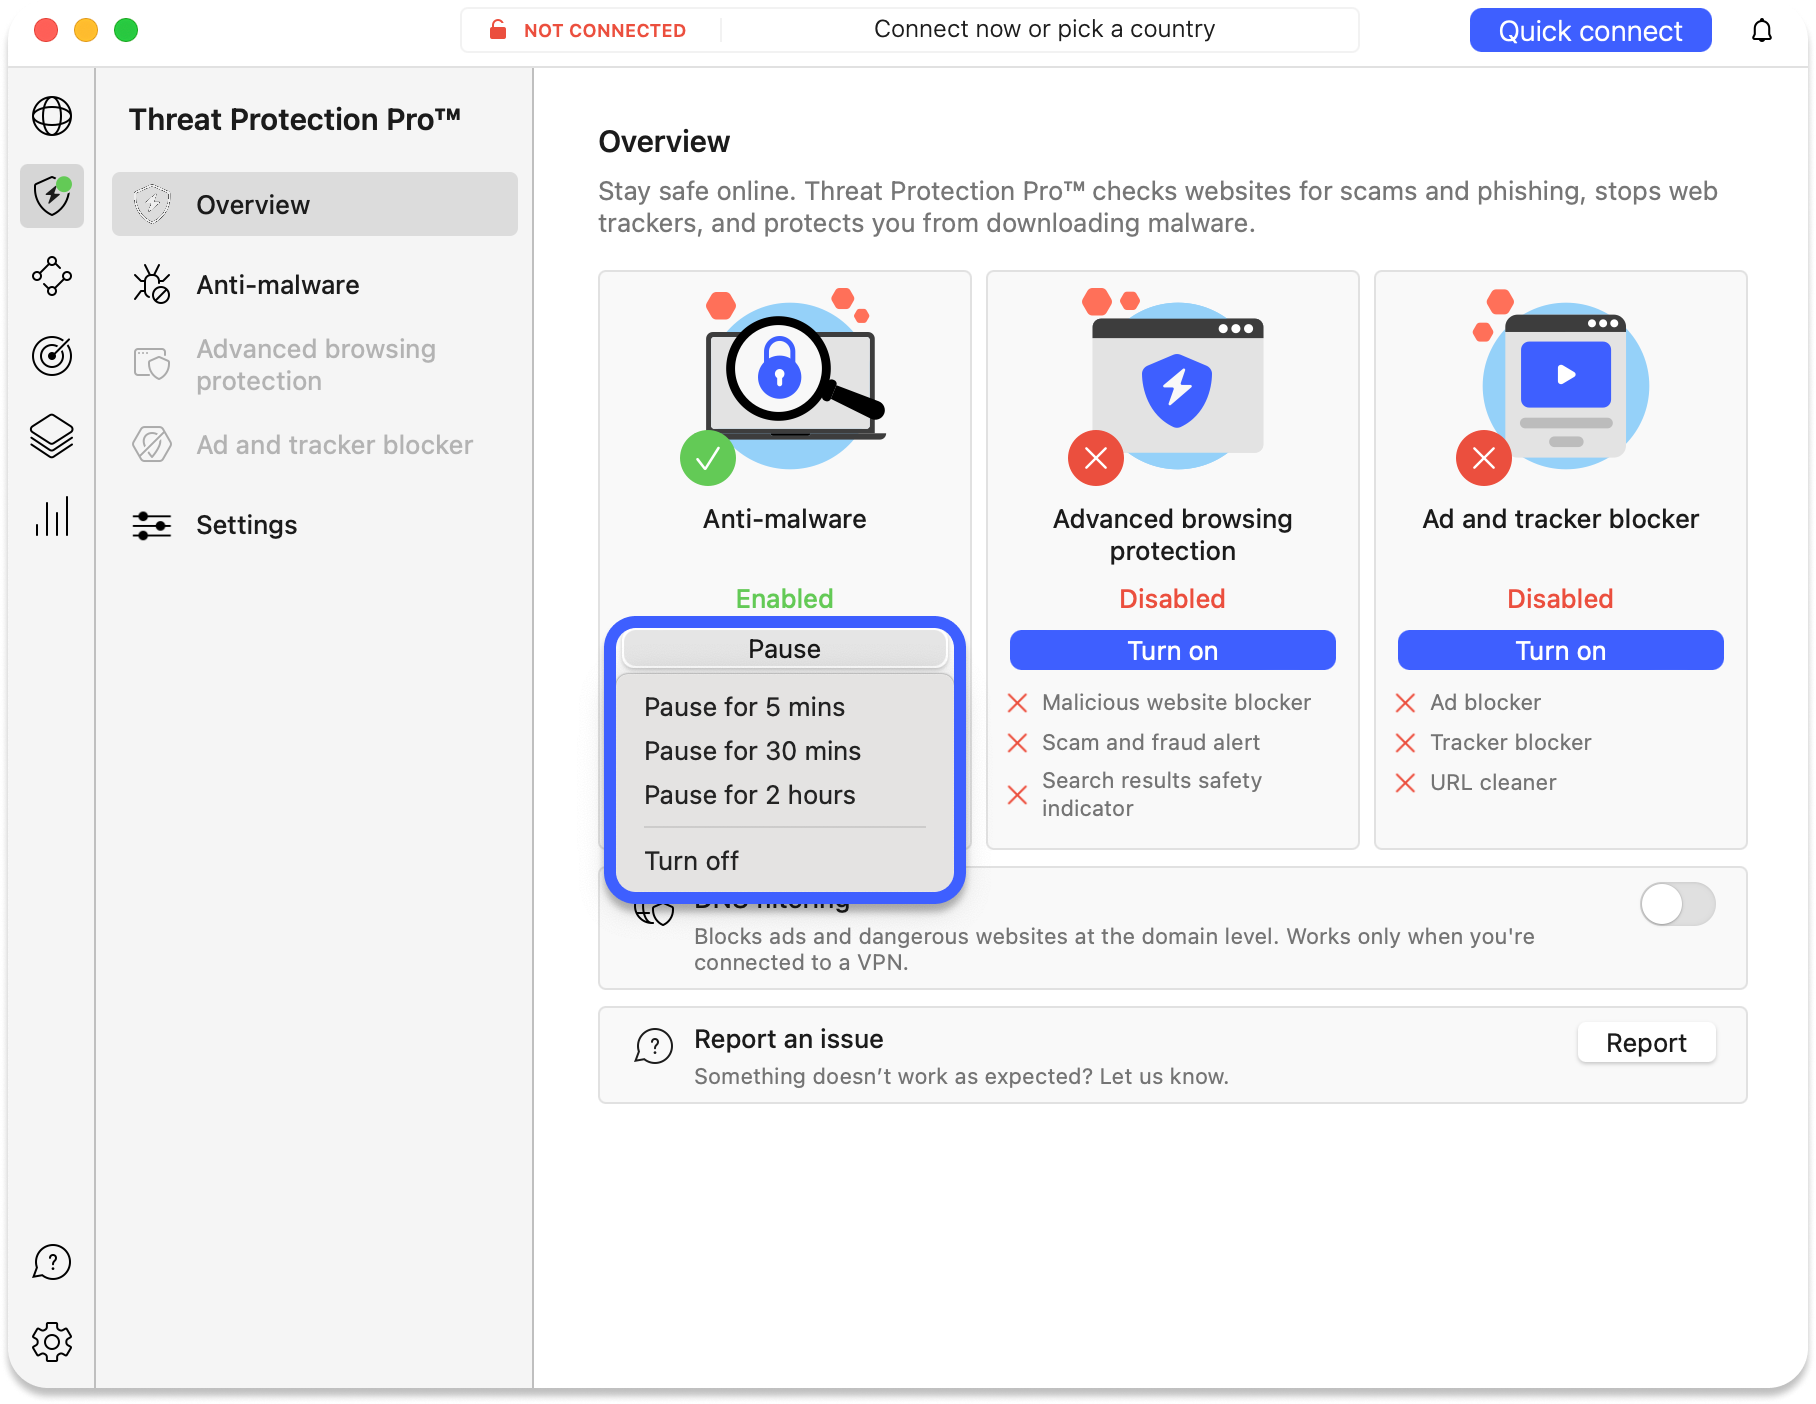The image size is (1816, 1404).
Task: Enable the Ad and tracker blocker
Action: pos(1559,650)
